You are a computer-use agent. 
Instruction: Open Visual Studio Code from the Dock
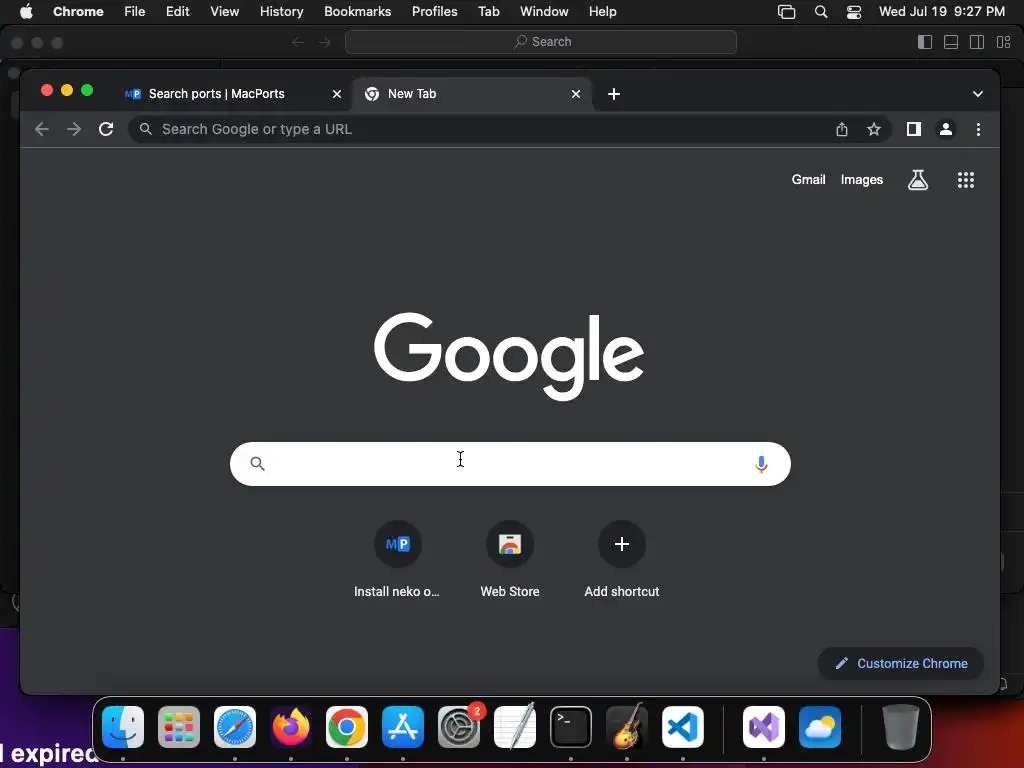(683, 727)
